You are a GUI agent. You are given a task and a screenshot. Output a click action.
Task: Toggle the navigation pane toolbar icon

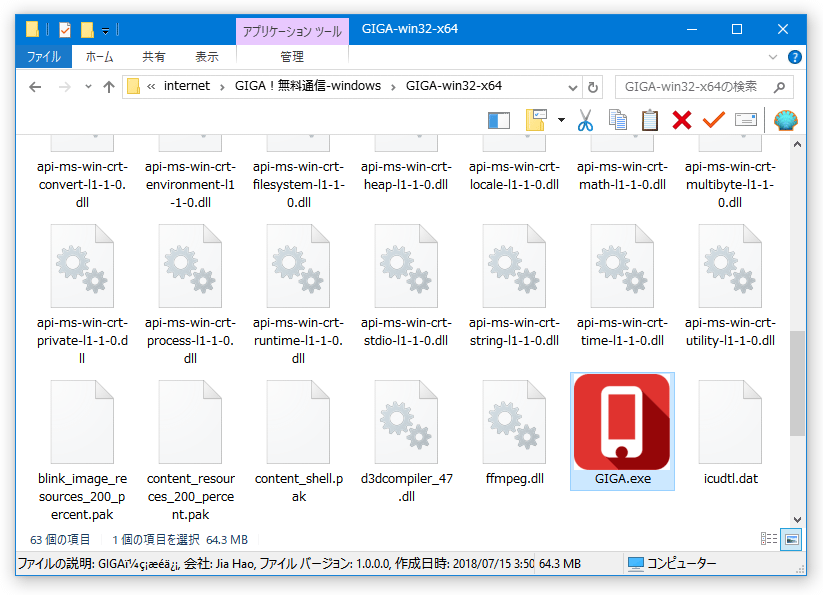[x=499, y=120]
